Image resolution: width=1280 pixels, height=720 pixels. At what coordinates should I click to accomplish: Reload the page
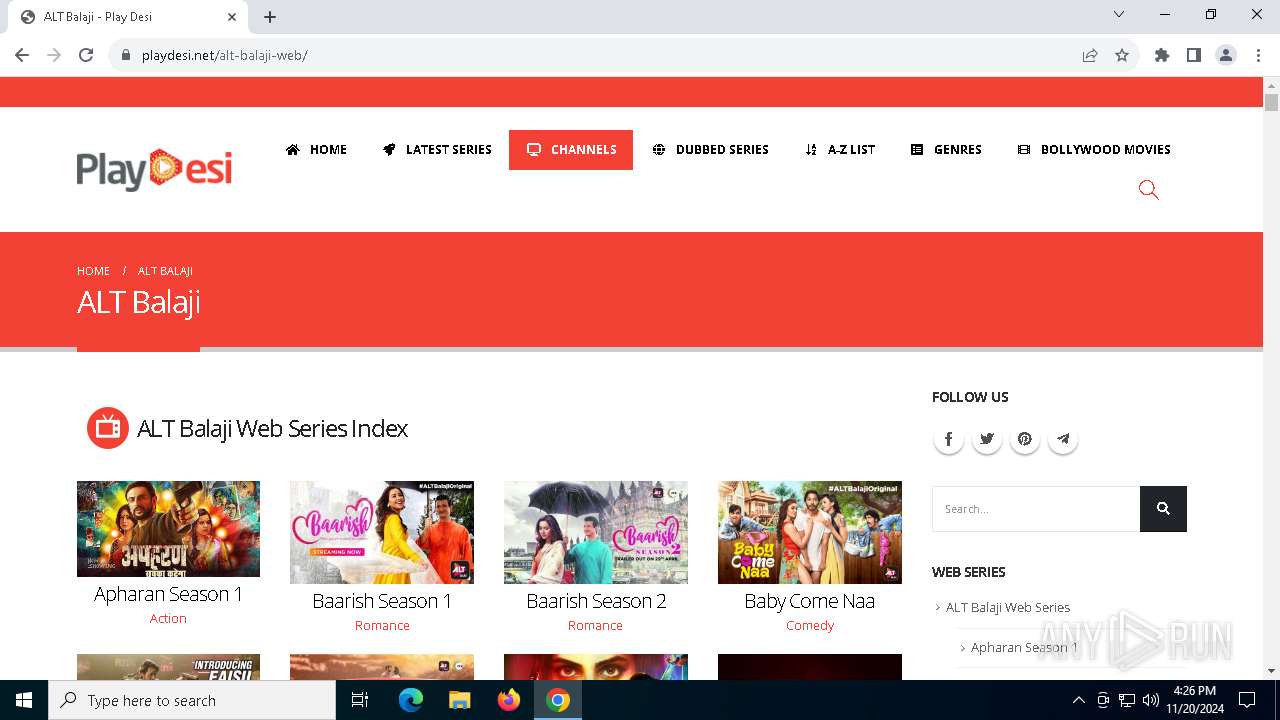click(x=86, y=55)
